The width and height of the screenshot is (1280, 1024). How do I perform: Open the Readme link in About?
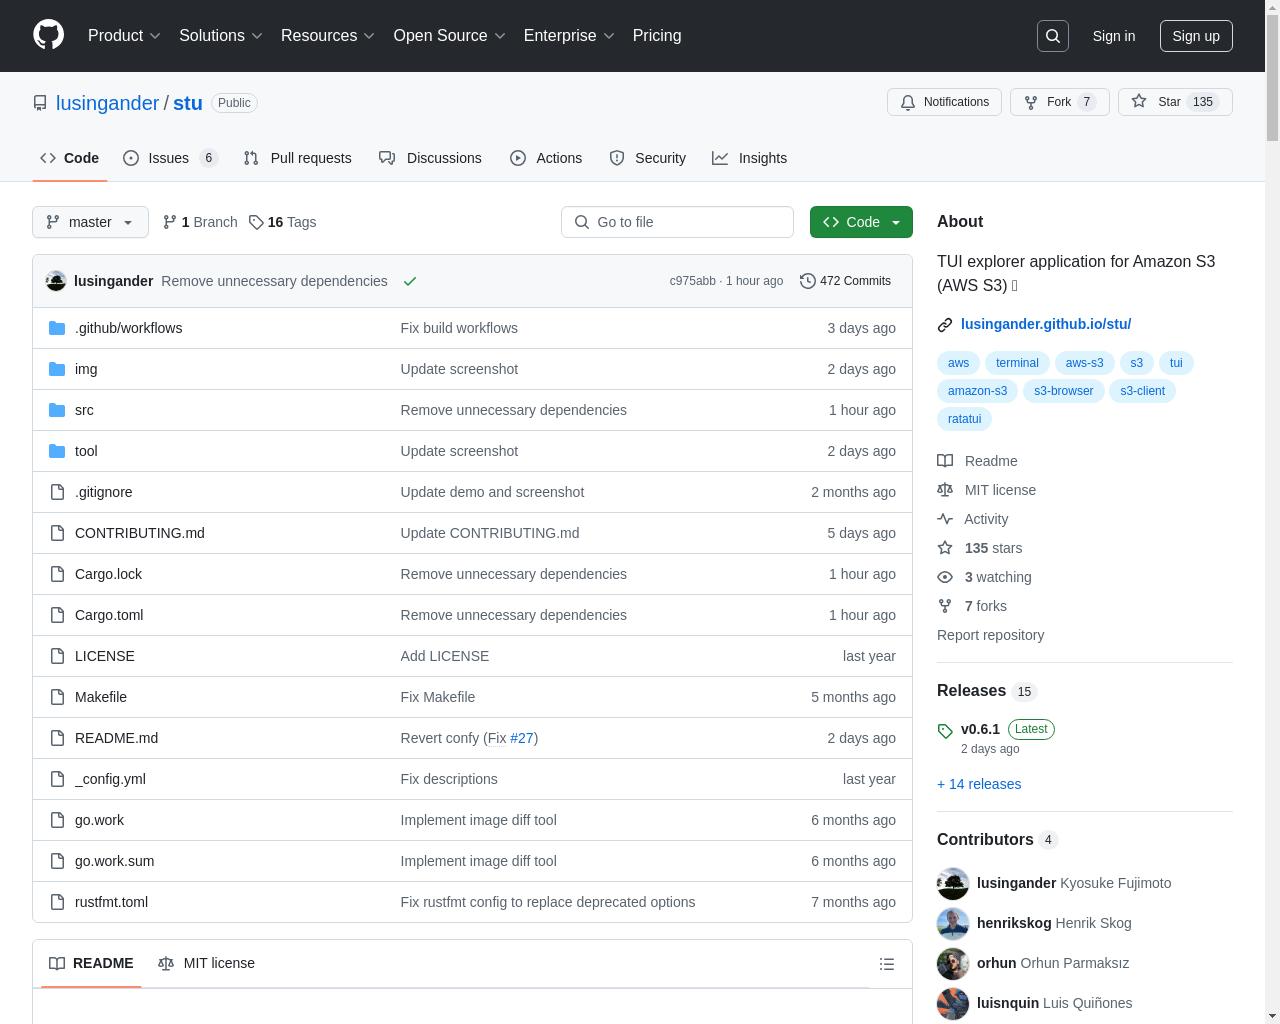point(977,461)
